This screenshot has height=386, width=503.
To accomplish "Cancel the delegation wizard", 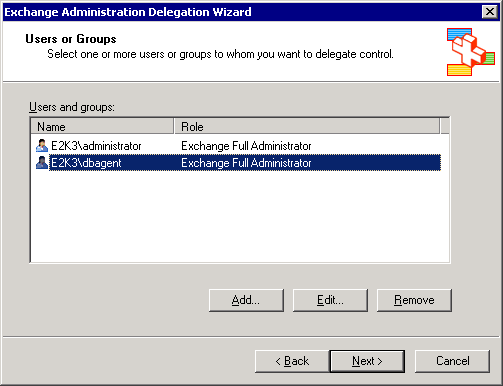I will tap(452, 361).
